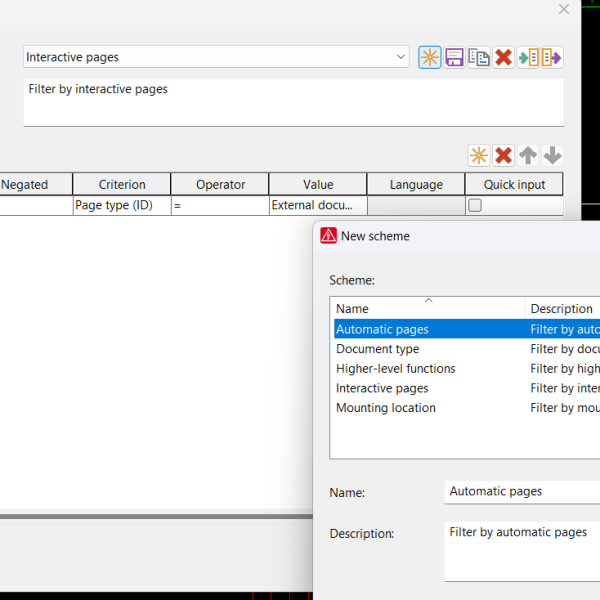Add a new criterion row with star icon

479,155
